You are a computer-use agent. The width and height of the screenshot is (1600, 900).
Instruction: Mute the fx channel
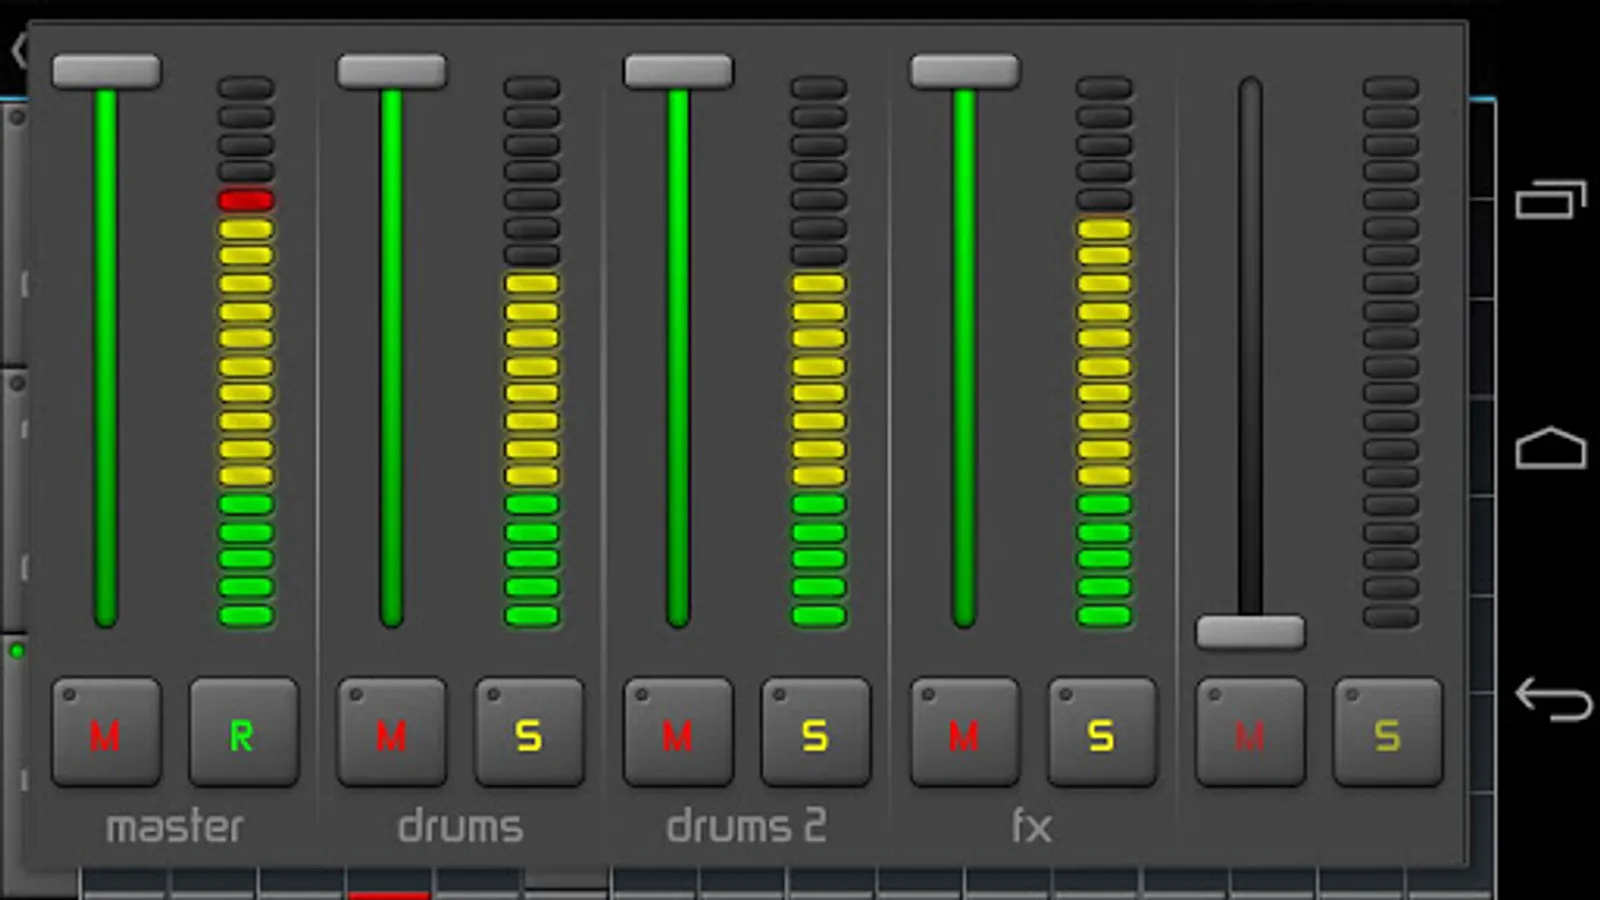(964, 733)
